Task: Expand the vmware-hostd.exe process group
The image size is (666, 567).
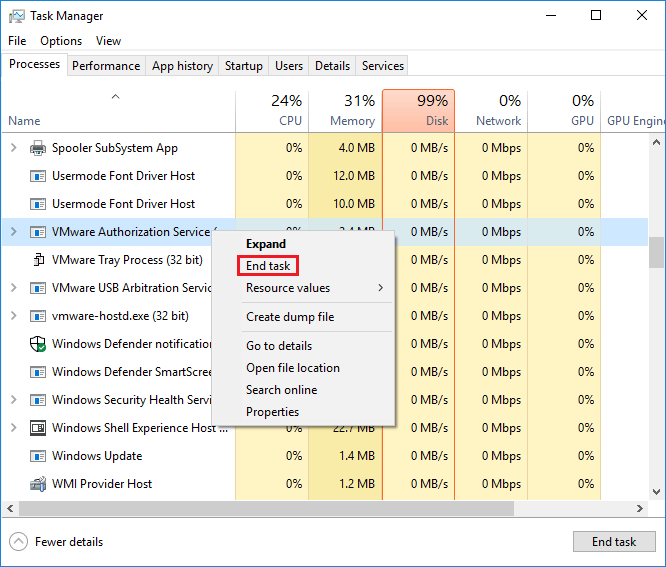Action: 14,316
